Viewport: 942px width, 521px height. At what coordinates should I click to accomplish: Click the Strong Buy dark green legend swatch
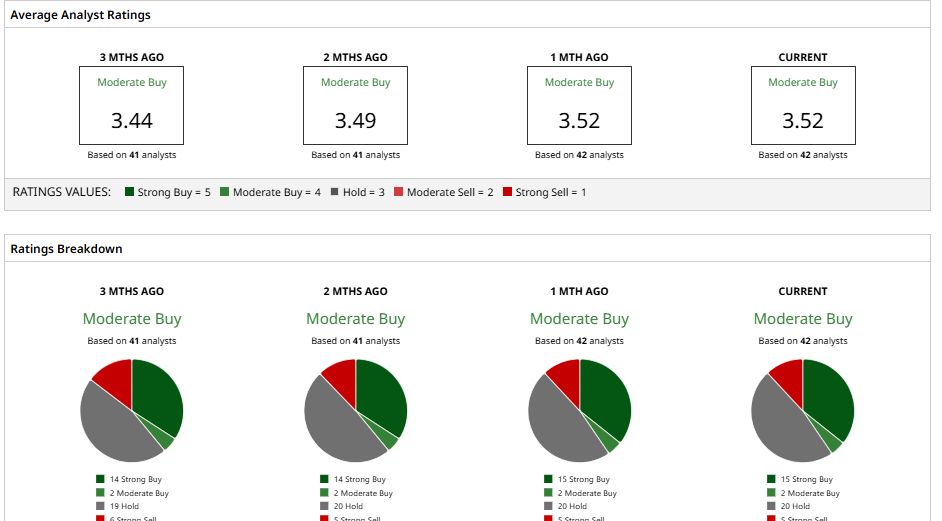[x=129, y=192]
